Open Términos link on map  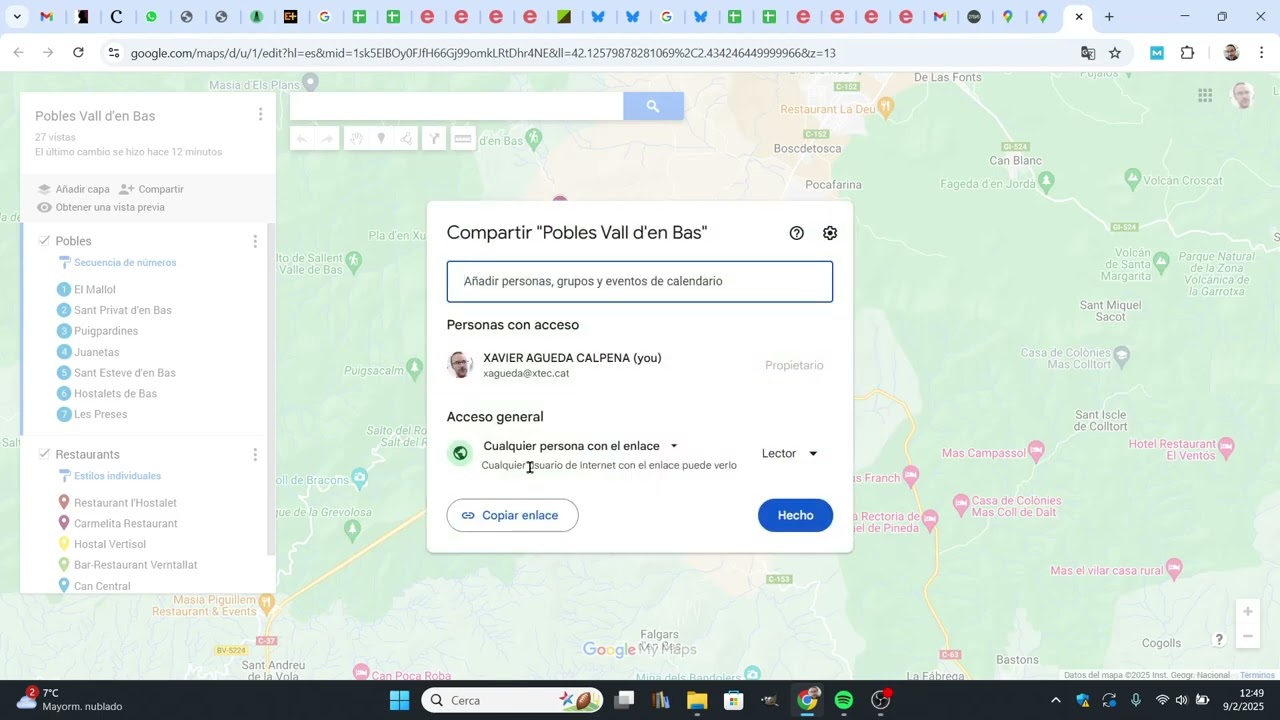(1257, 675)
